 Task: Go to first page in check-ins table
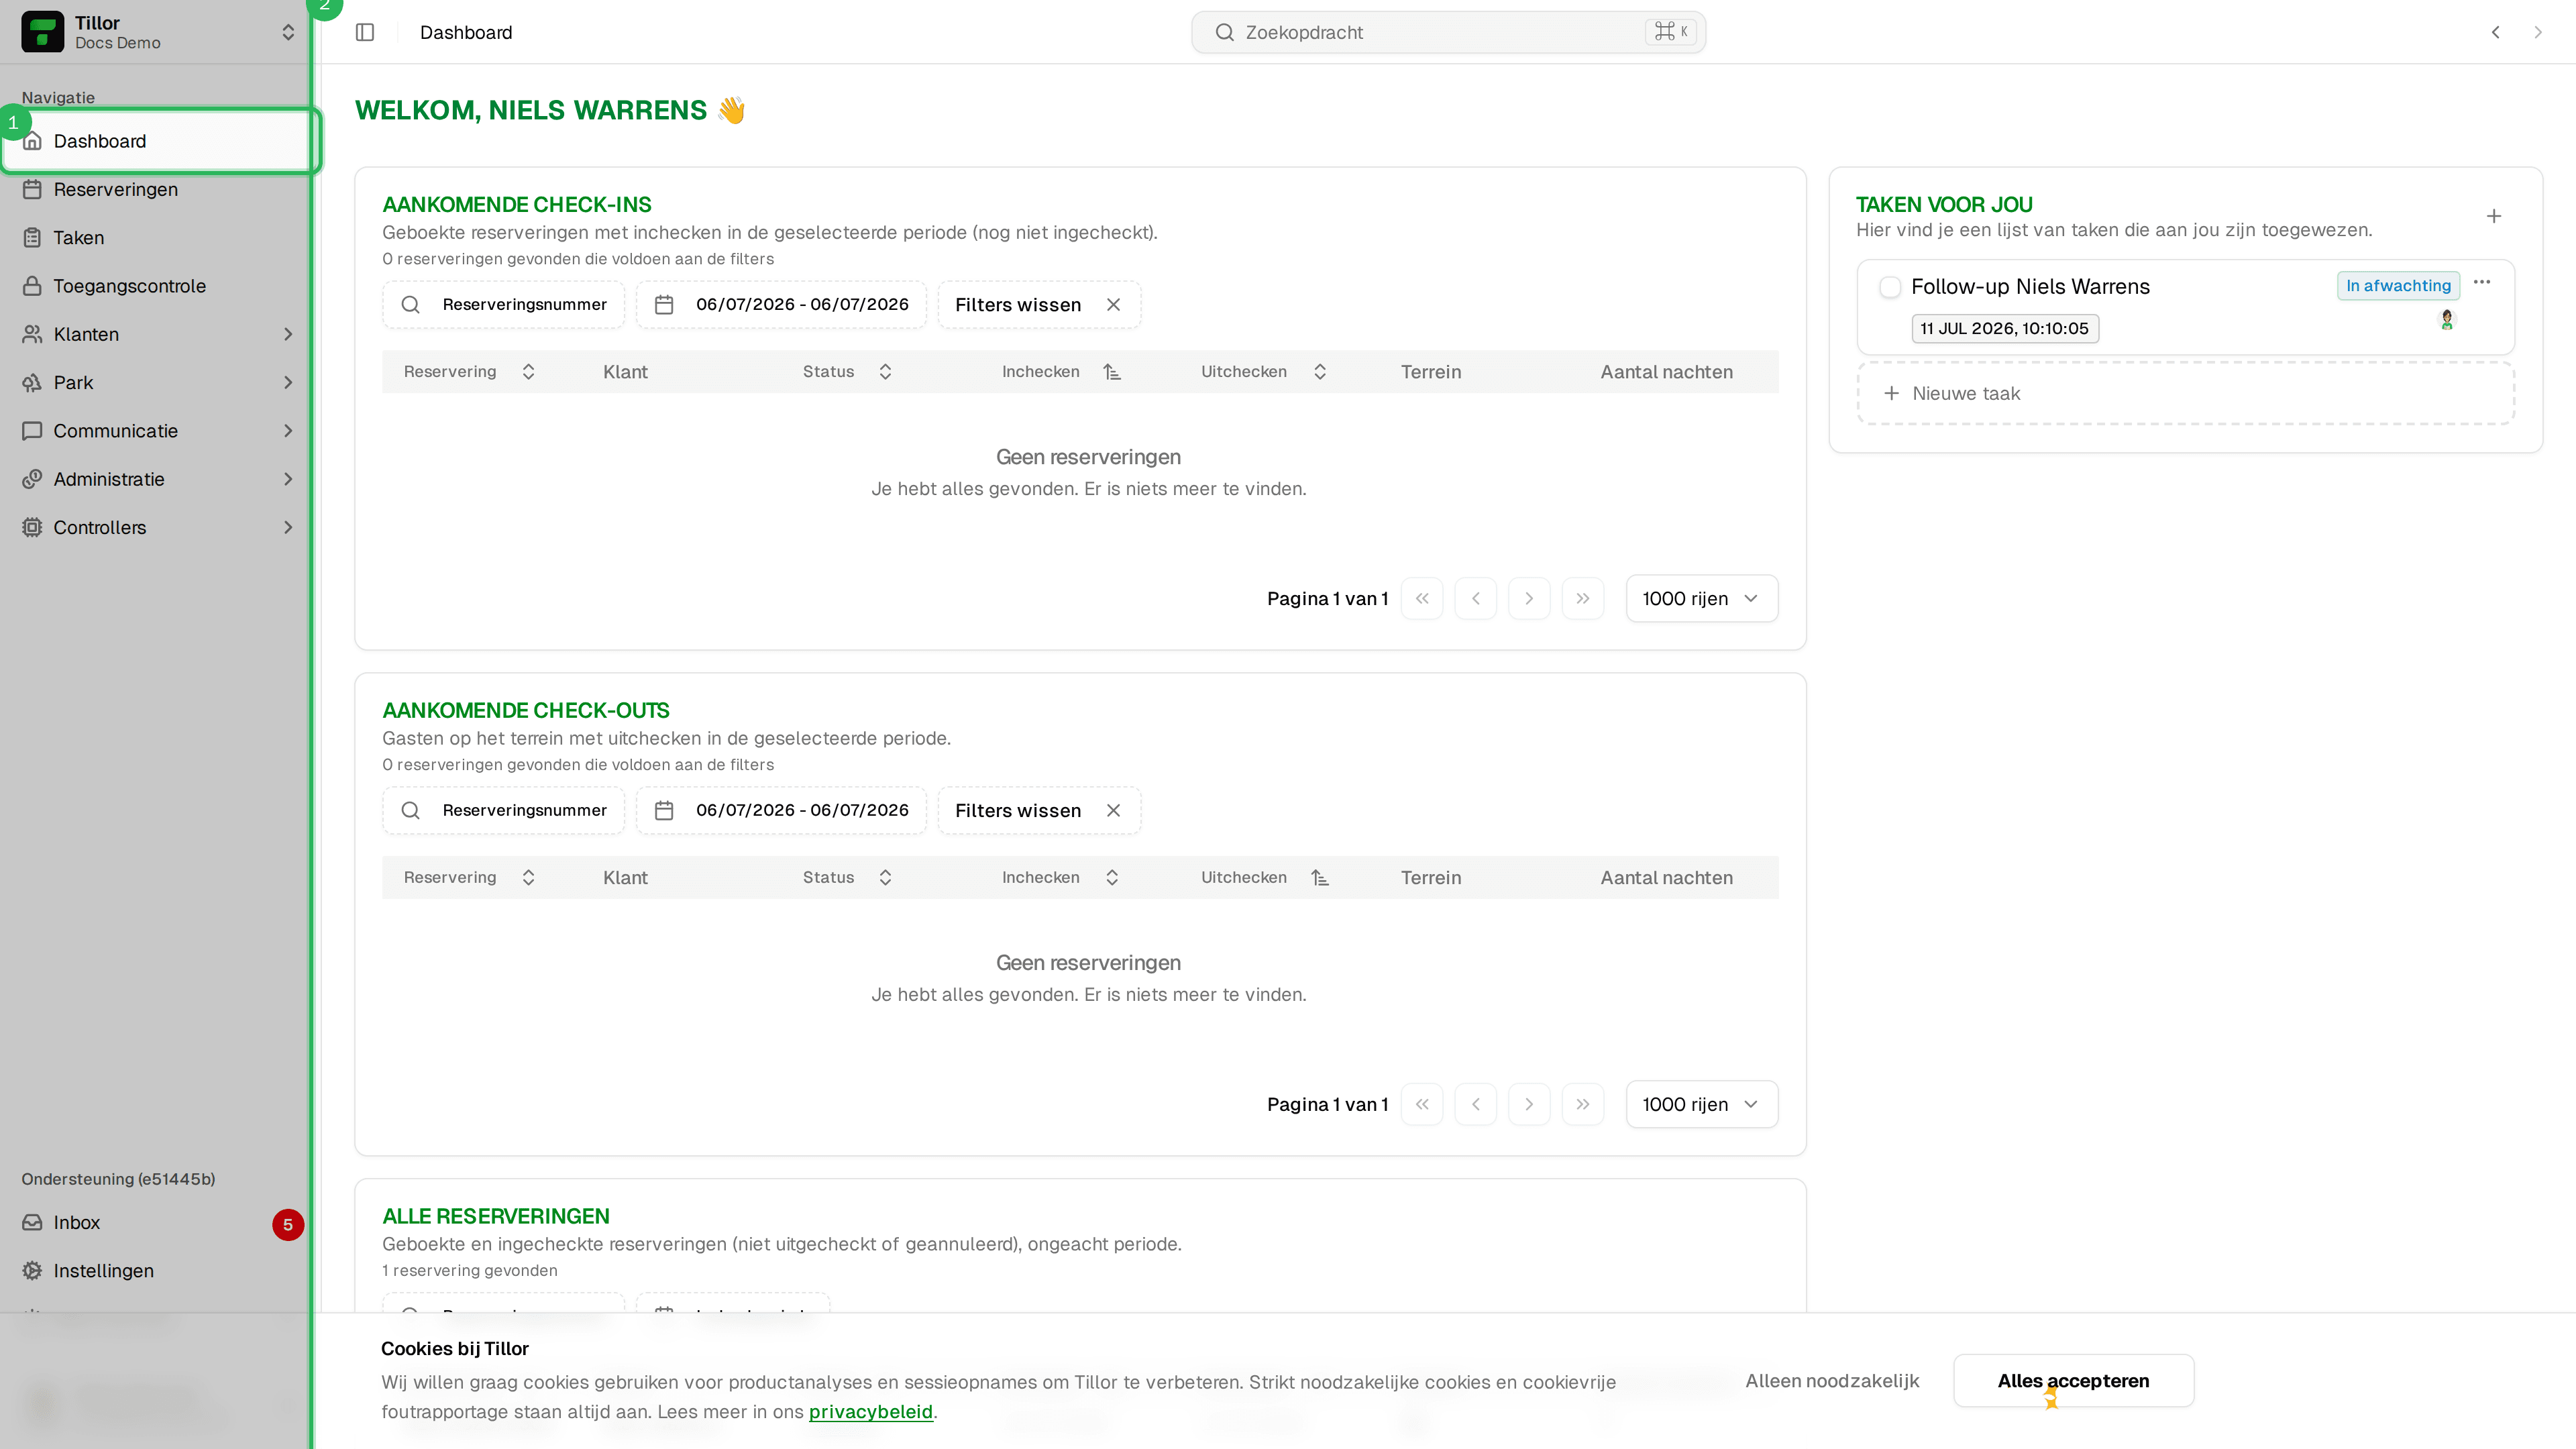pyautogui.click(x=1422, y=598)
